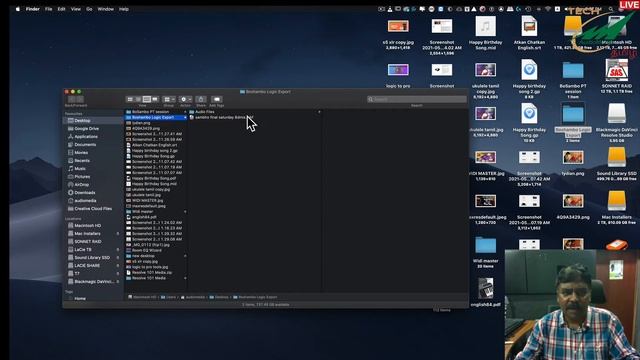The height and width of the screenshot is (360, 640).
Task: Open the View menu
Action: [x=76, y=9]
